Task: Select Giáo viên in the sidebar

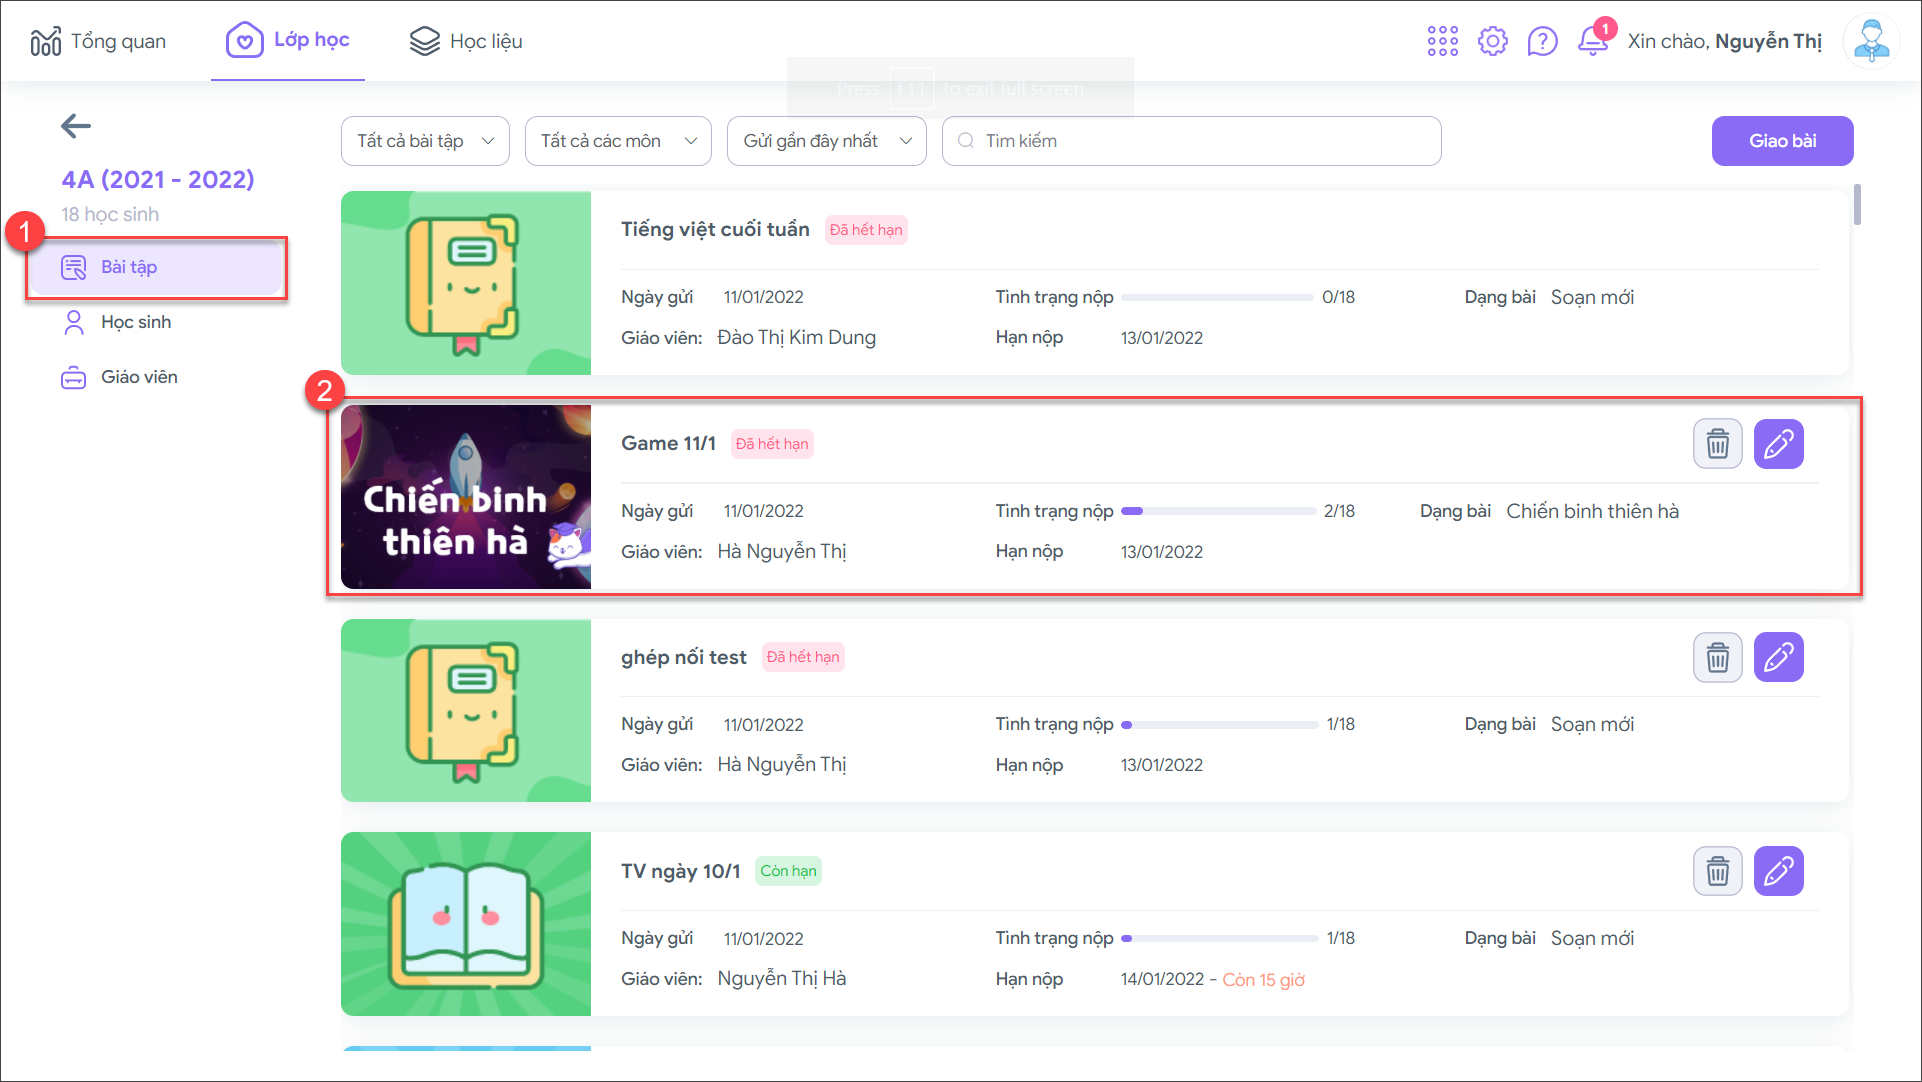Action: (139, 377)
